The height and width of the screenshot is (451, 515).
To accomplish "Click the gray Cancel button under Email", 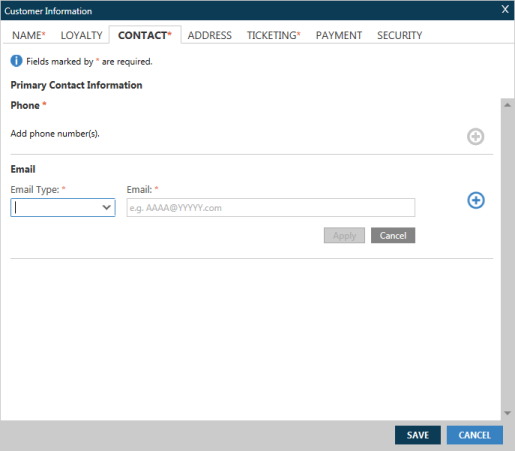I will click(x=393, y=235).
